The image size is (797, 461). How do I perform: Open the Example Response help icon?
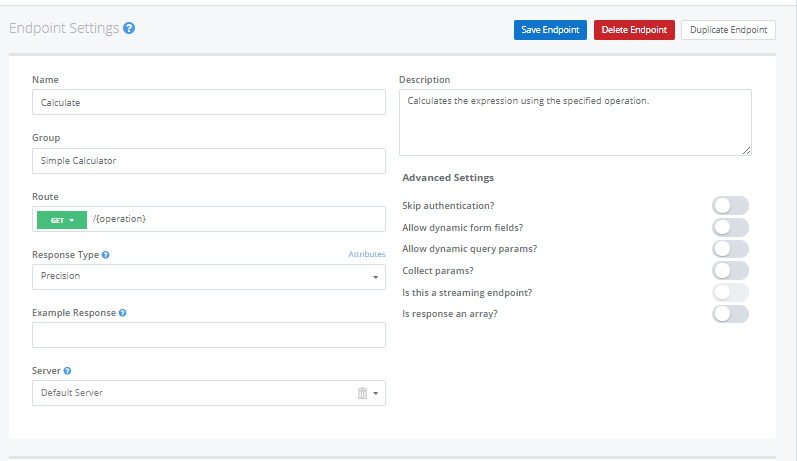tap(122, 313)
